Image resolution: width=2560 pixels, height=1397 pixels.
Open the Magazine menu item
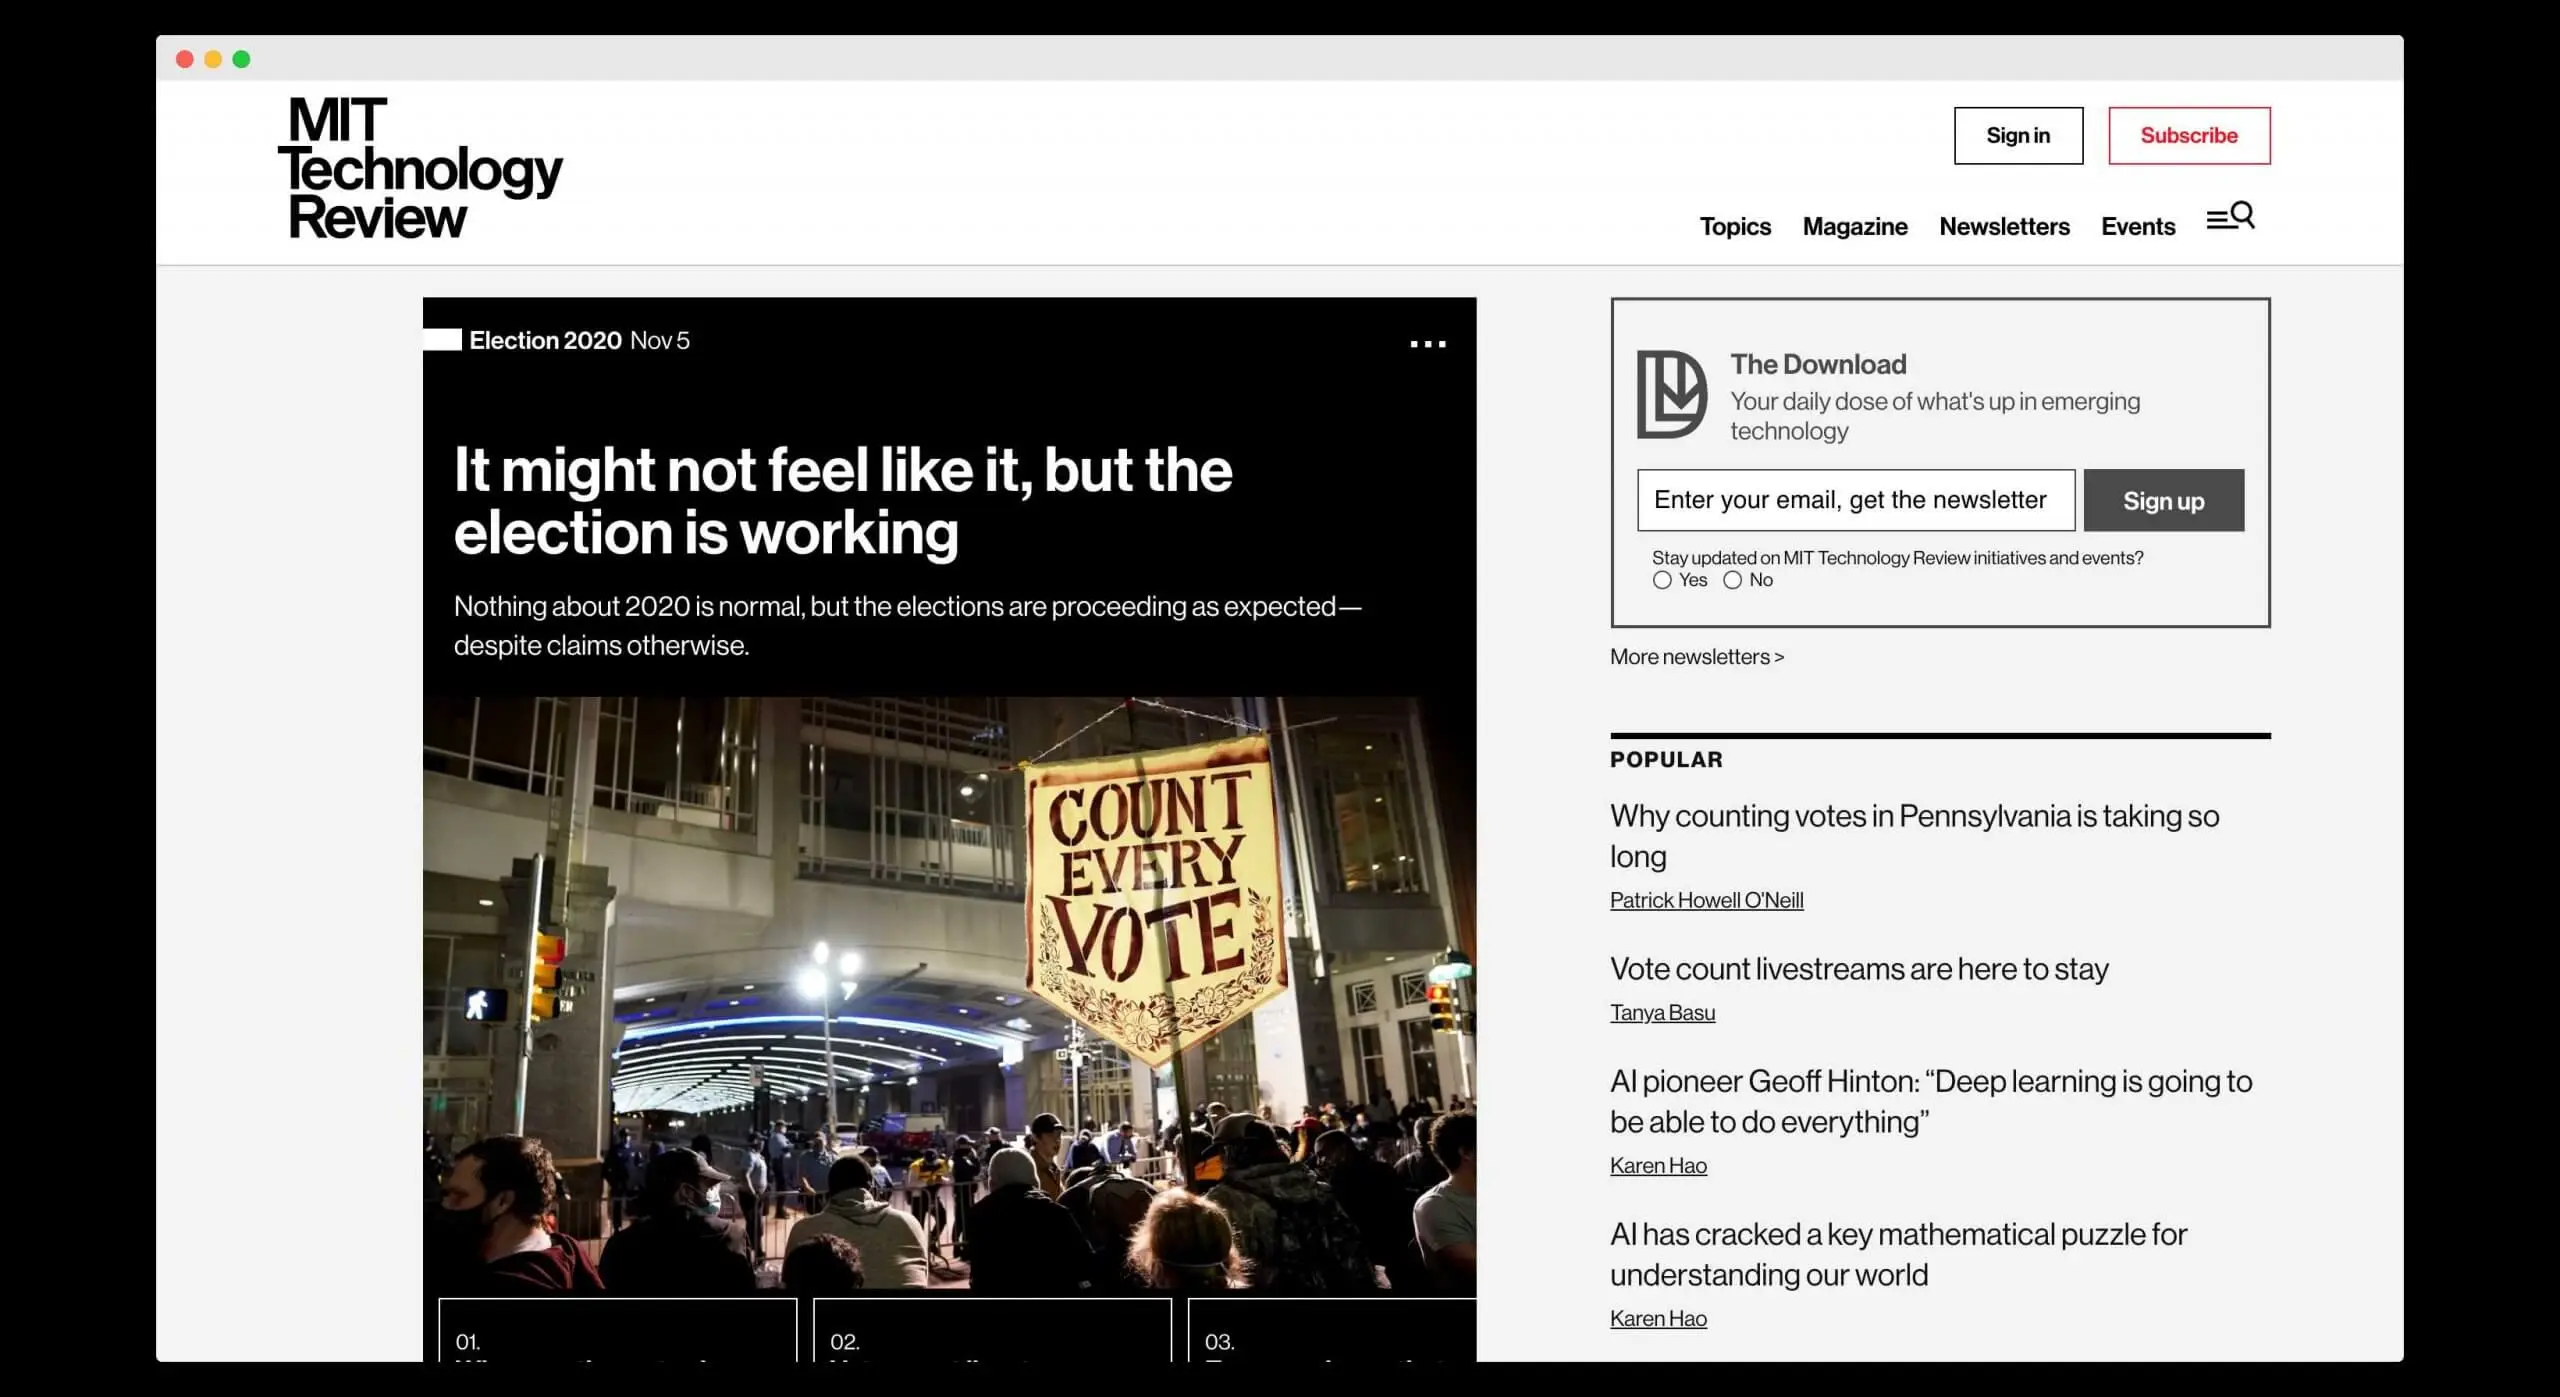point(1854,227)
